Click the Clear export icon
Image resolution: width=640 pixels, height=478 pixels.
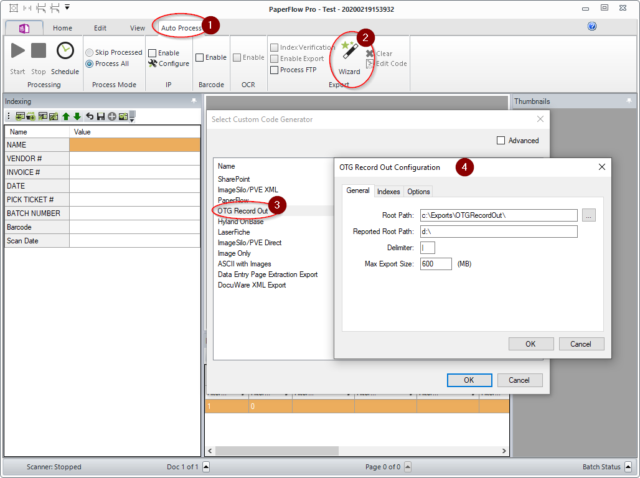(x=370, y=53)
